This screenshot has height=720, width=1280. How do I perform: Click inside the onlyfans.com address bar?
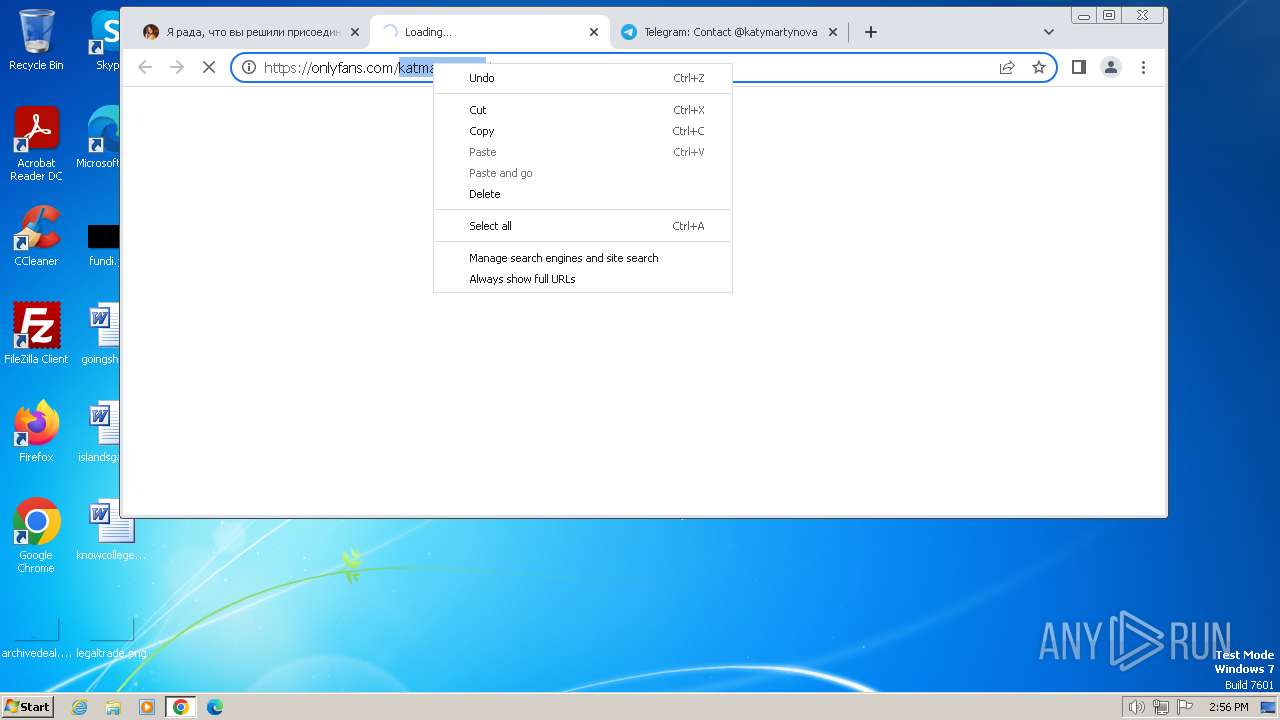[x=644, y=67]
